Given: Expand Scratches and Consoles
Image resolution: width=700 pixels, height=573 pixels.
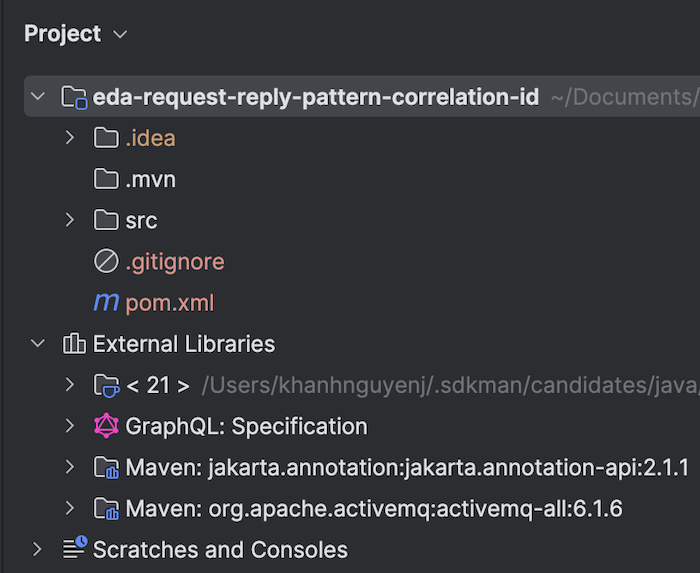Looking at the screenshot, I should (38, 549).
